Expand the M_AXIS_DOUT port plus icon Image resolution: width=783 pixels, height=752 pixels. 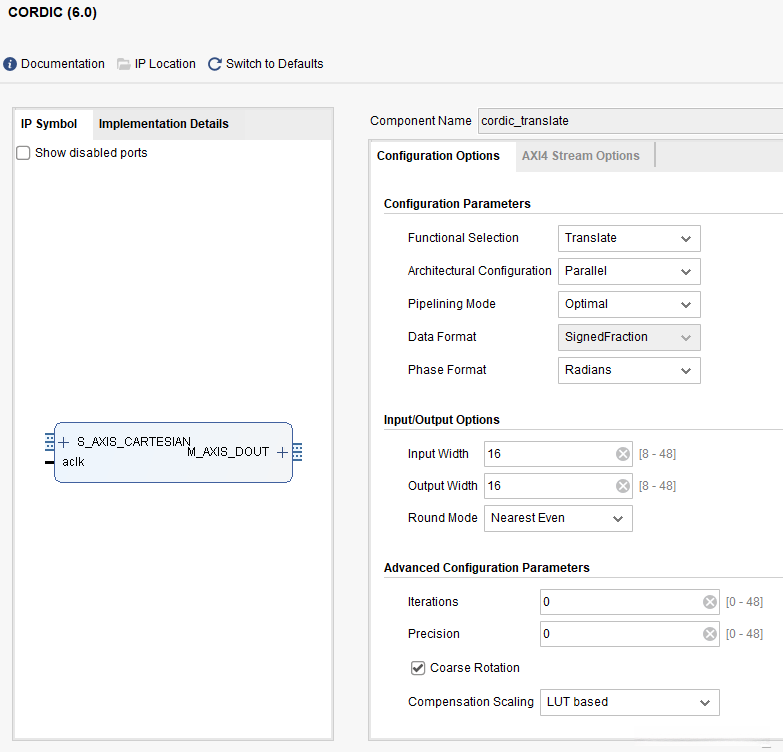(282, 452)
